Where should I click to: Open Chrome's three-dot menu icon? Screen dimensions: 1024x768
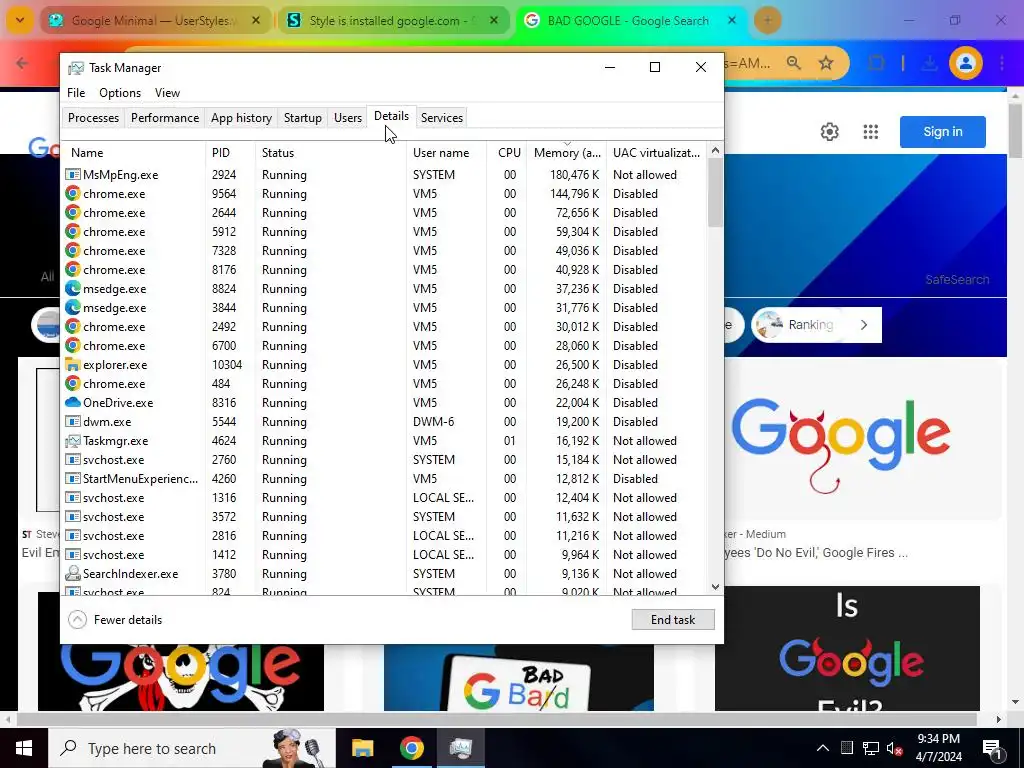[1002, 63]
